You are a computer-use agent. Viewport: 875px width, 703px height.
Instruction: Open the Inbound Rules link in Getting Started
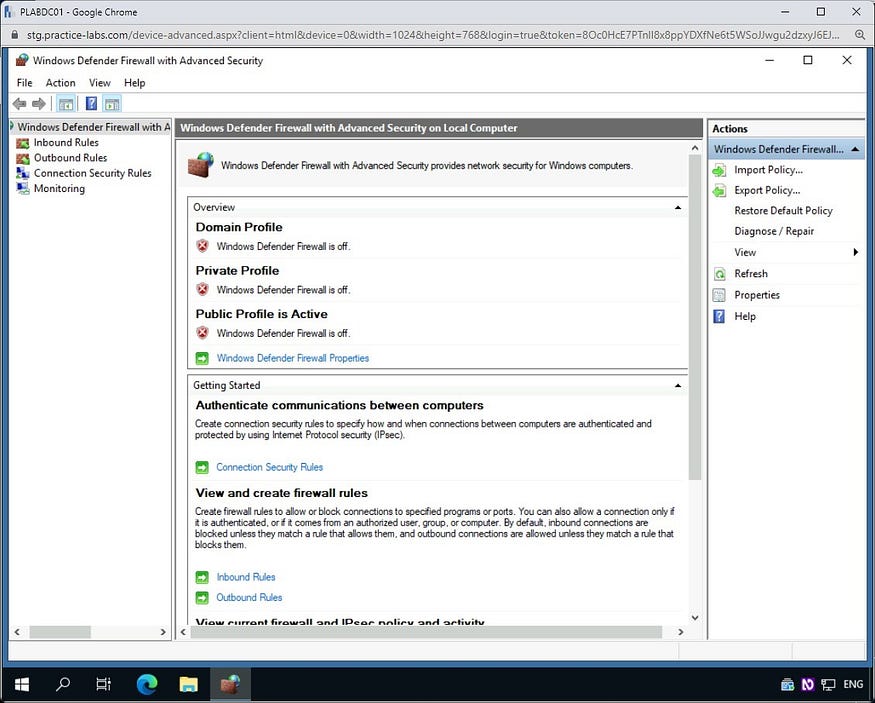pyautogui.click(x=246, y=577)
